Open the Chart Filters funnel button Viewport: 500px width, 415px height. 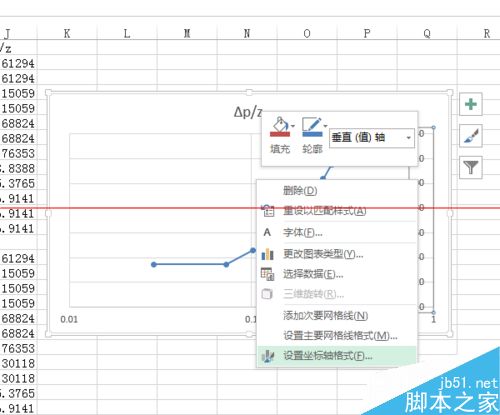(471, 167)
